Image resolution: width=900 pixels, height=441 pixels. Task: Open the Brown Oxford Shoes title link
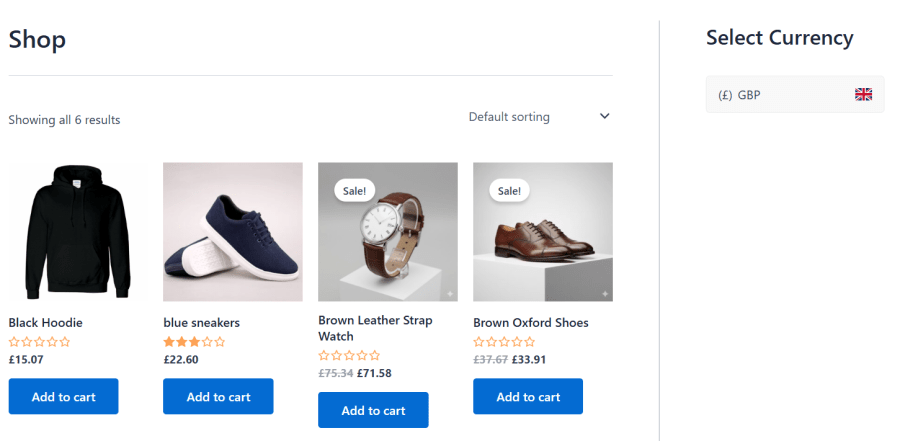pyautogui.click(x=530, y=323)
